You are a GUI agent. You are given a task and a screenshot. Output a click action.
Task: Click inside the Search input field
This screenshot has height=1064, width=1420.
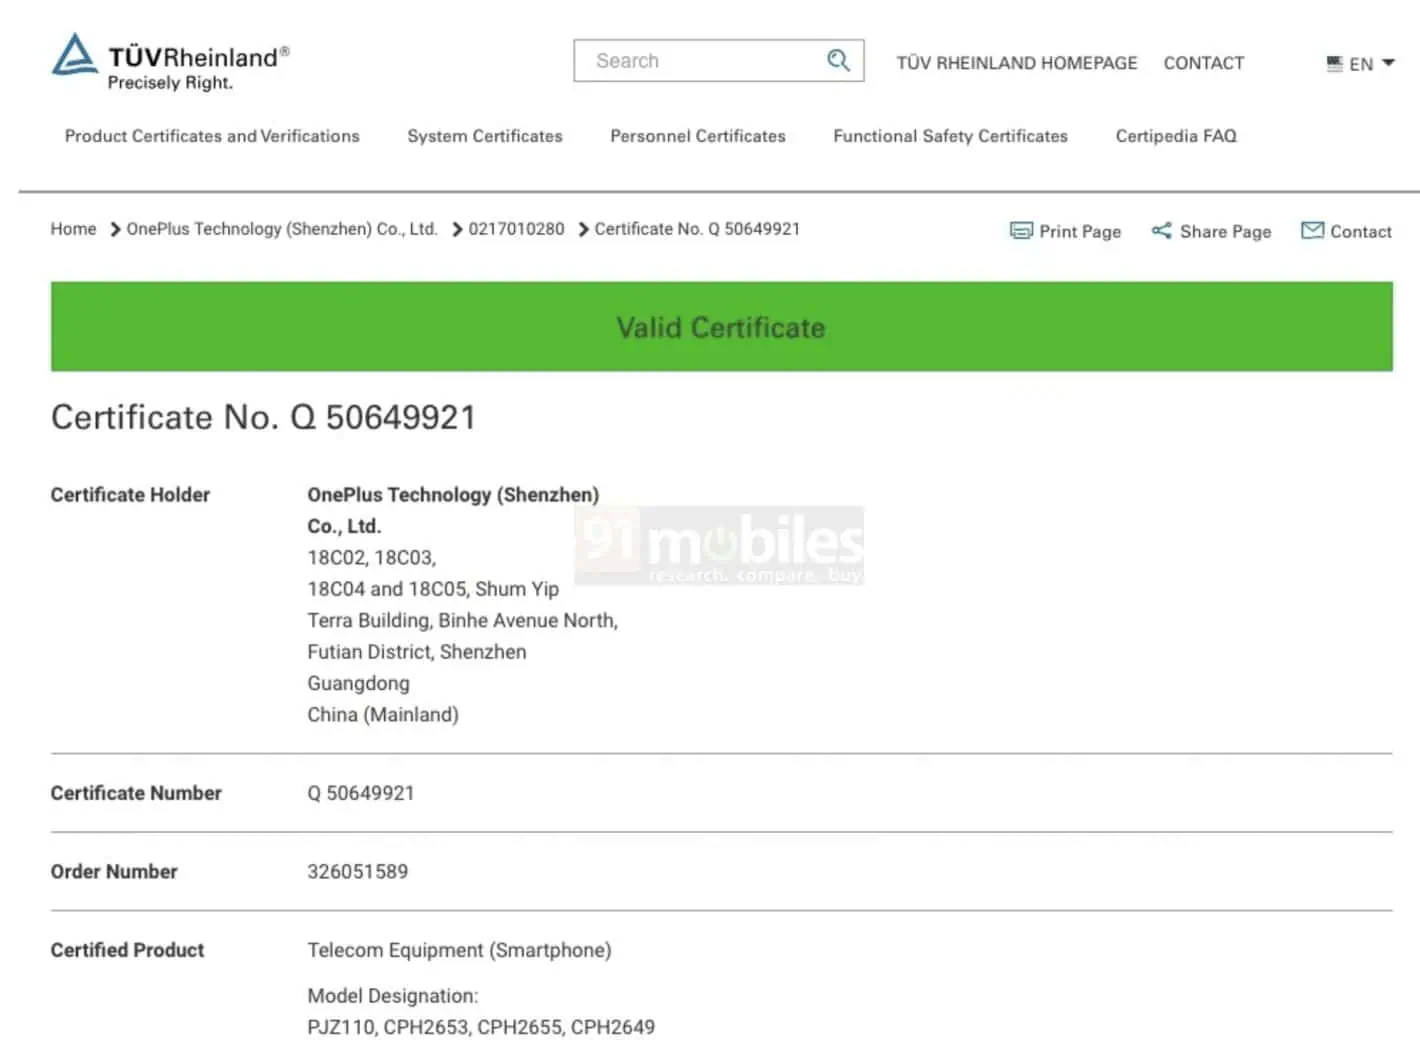tap(700, 60)
